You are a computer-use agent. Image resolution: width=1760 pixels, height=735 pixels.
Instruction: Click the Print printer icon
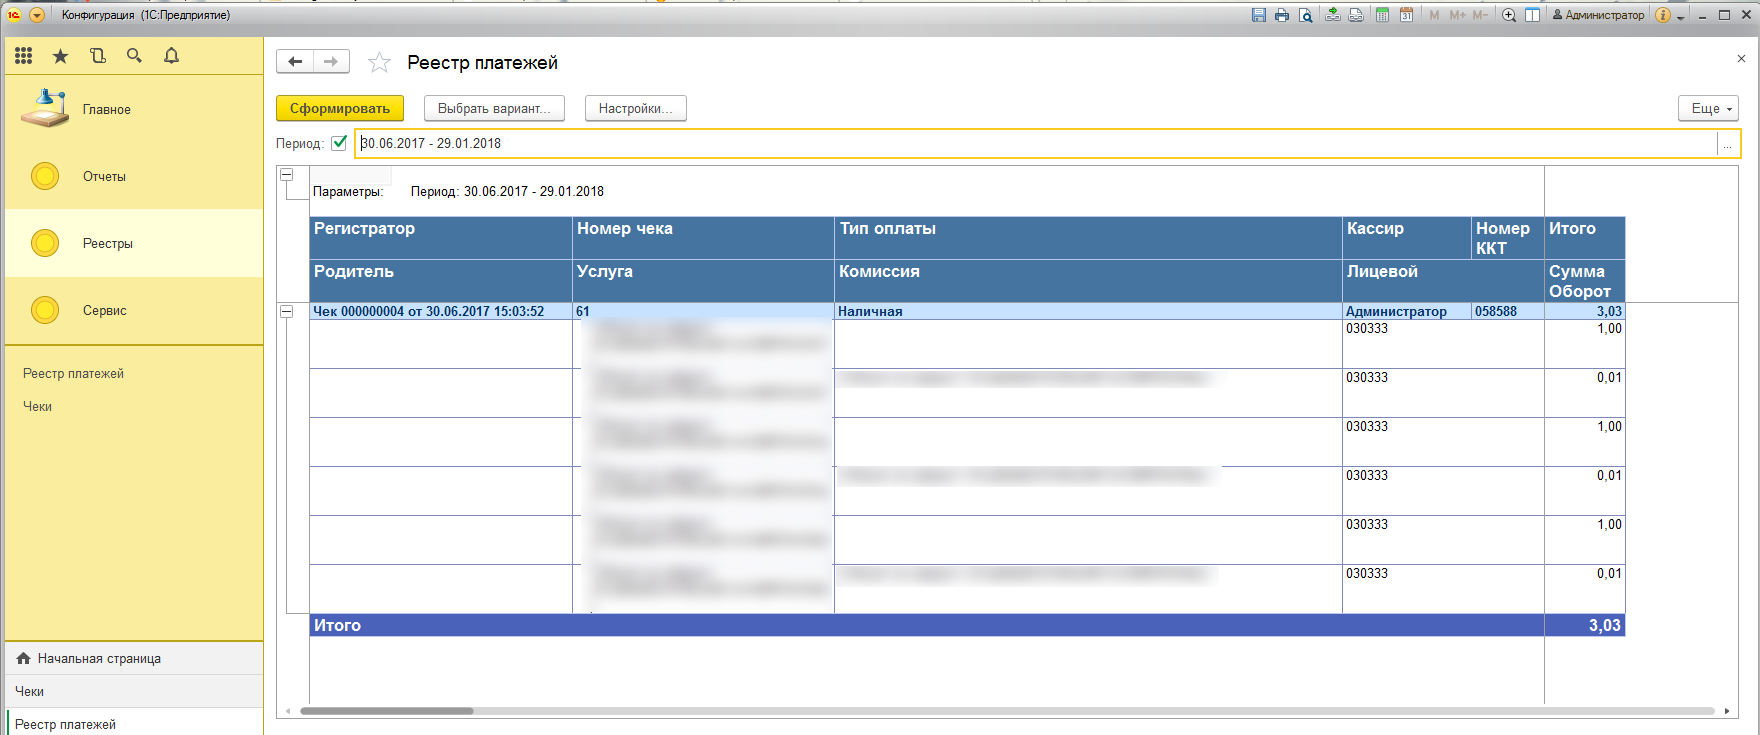click(x=1282, y=15)
